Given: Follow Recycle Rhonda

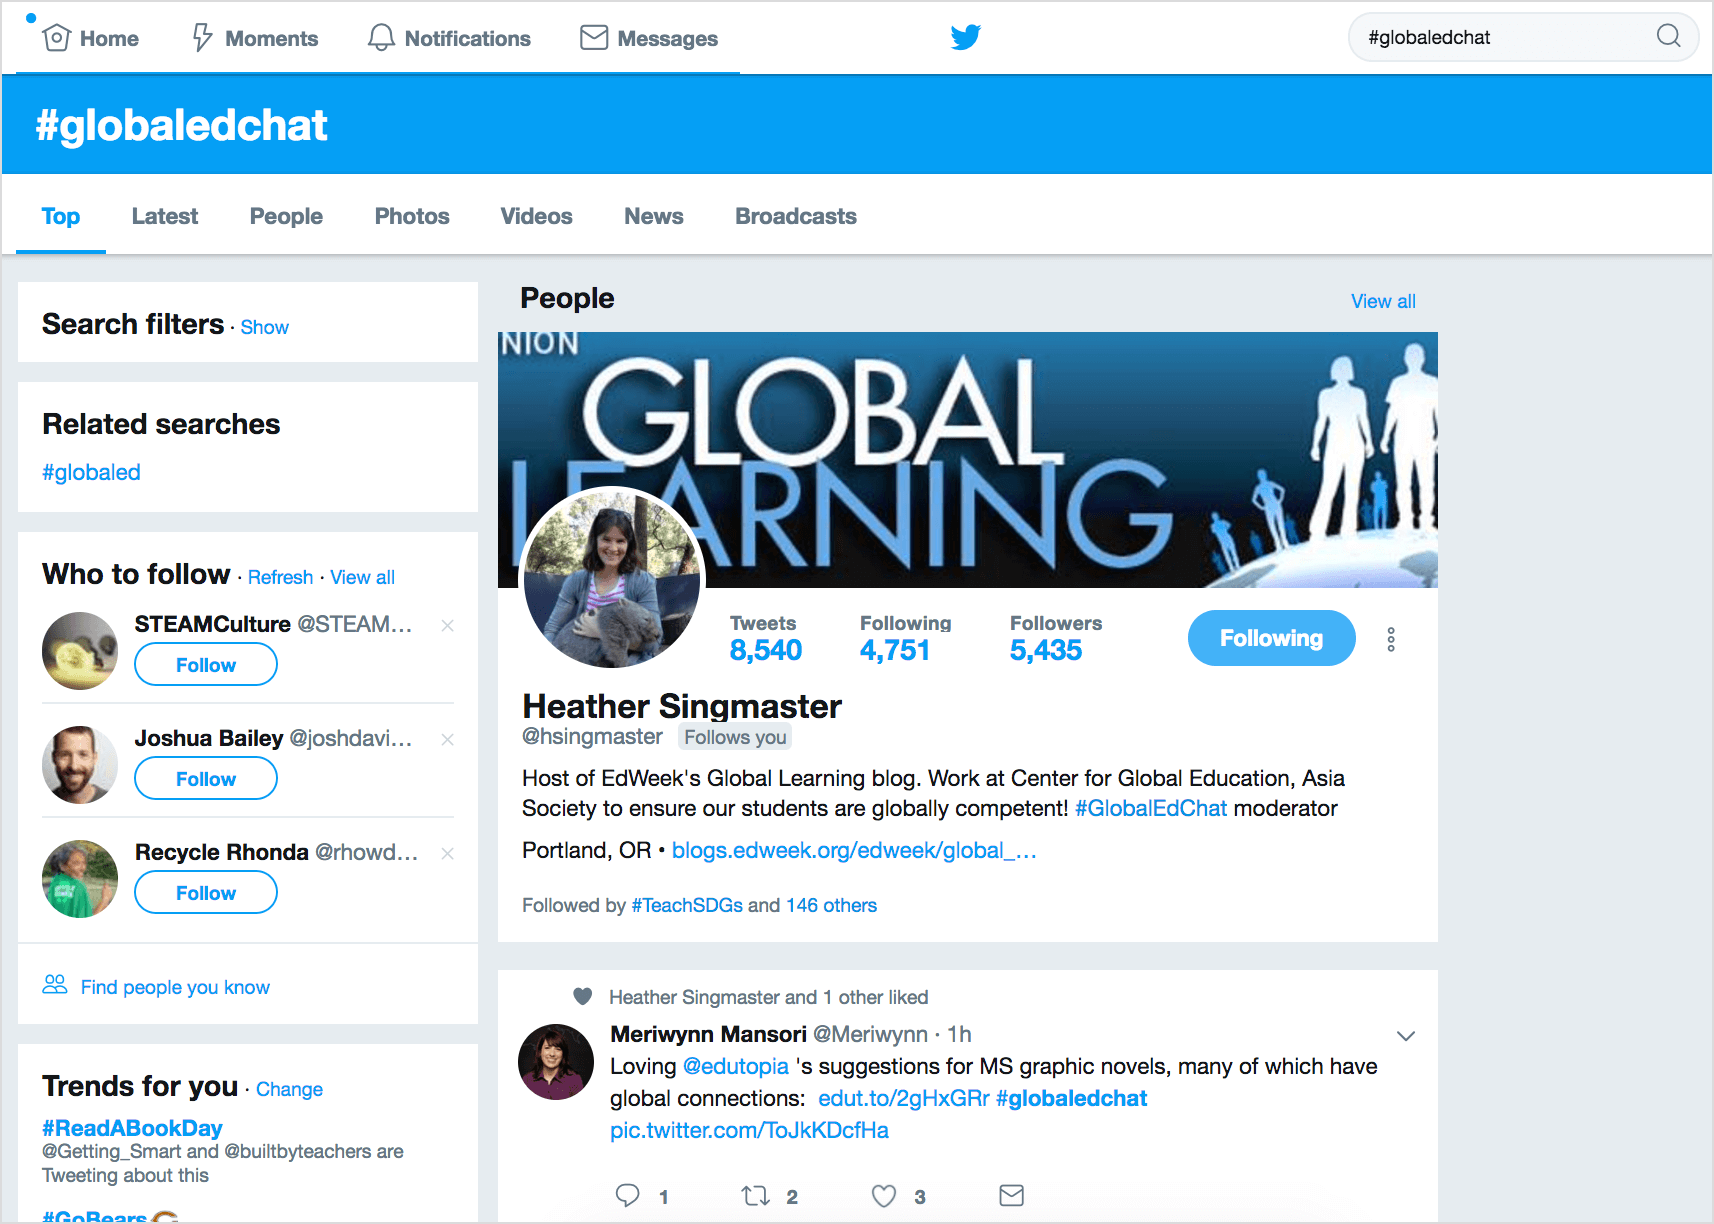Looking at the screenshot, I should click(206, 893).
